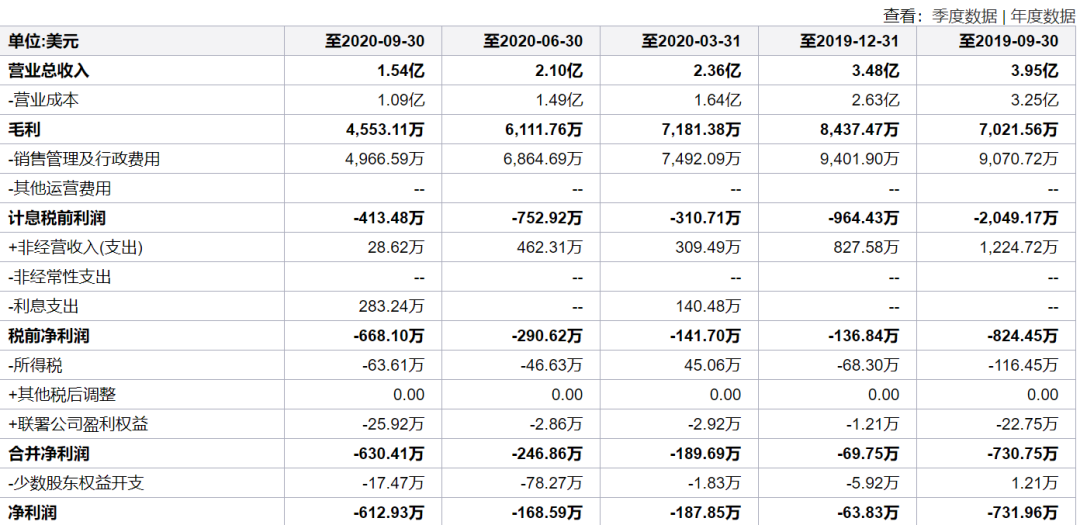Click the 净利润 row label

click(32, 512)
